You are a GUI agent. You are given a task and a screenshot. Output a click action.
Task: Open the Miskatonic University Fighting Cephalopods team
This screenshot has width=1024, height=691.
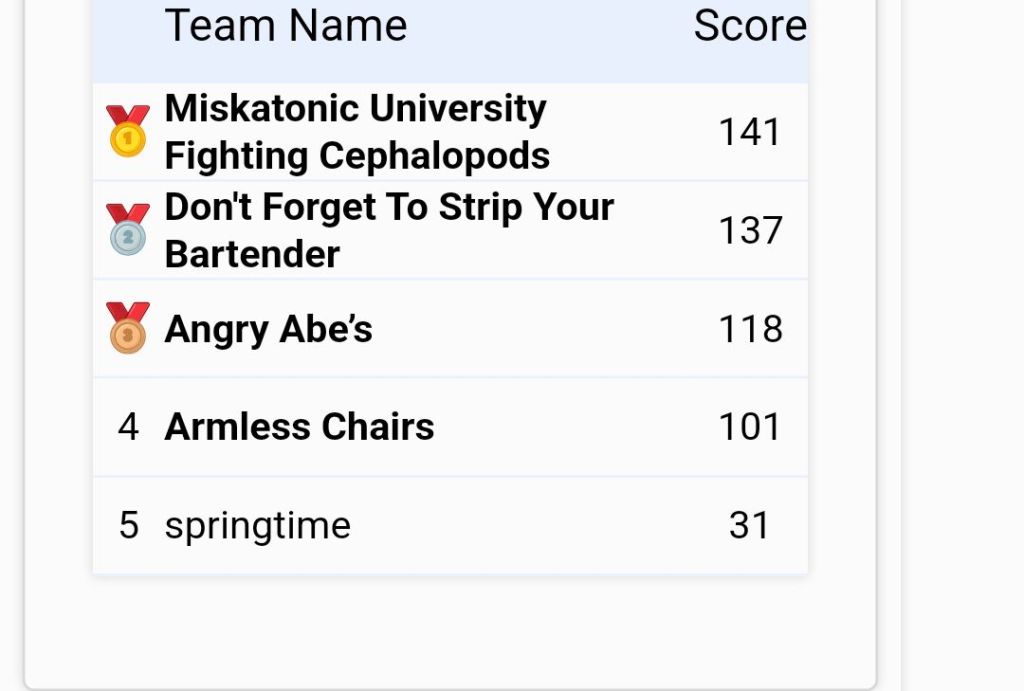[357, 132]
